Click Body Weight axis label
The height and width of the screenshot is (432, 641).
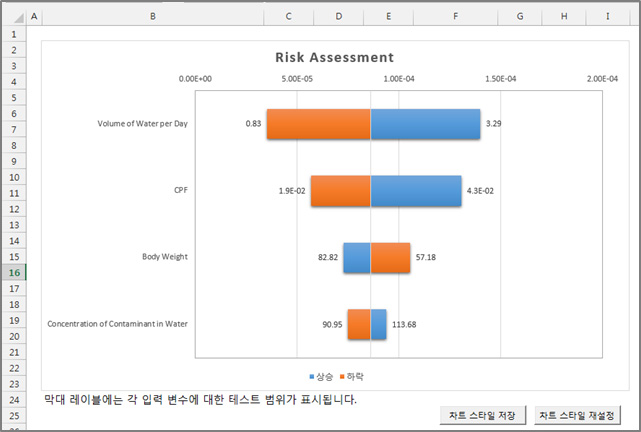click(165, 257)
